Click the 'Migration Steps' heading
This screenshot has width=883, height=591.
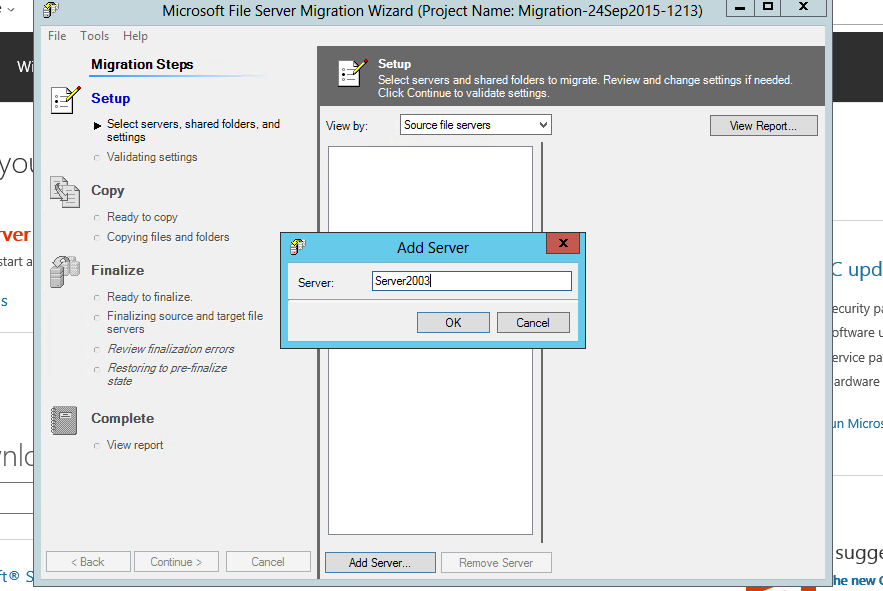pos(142,65)
